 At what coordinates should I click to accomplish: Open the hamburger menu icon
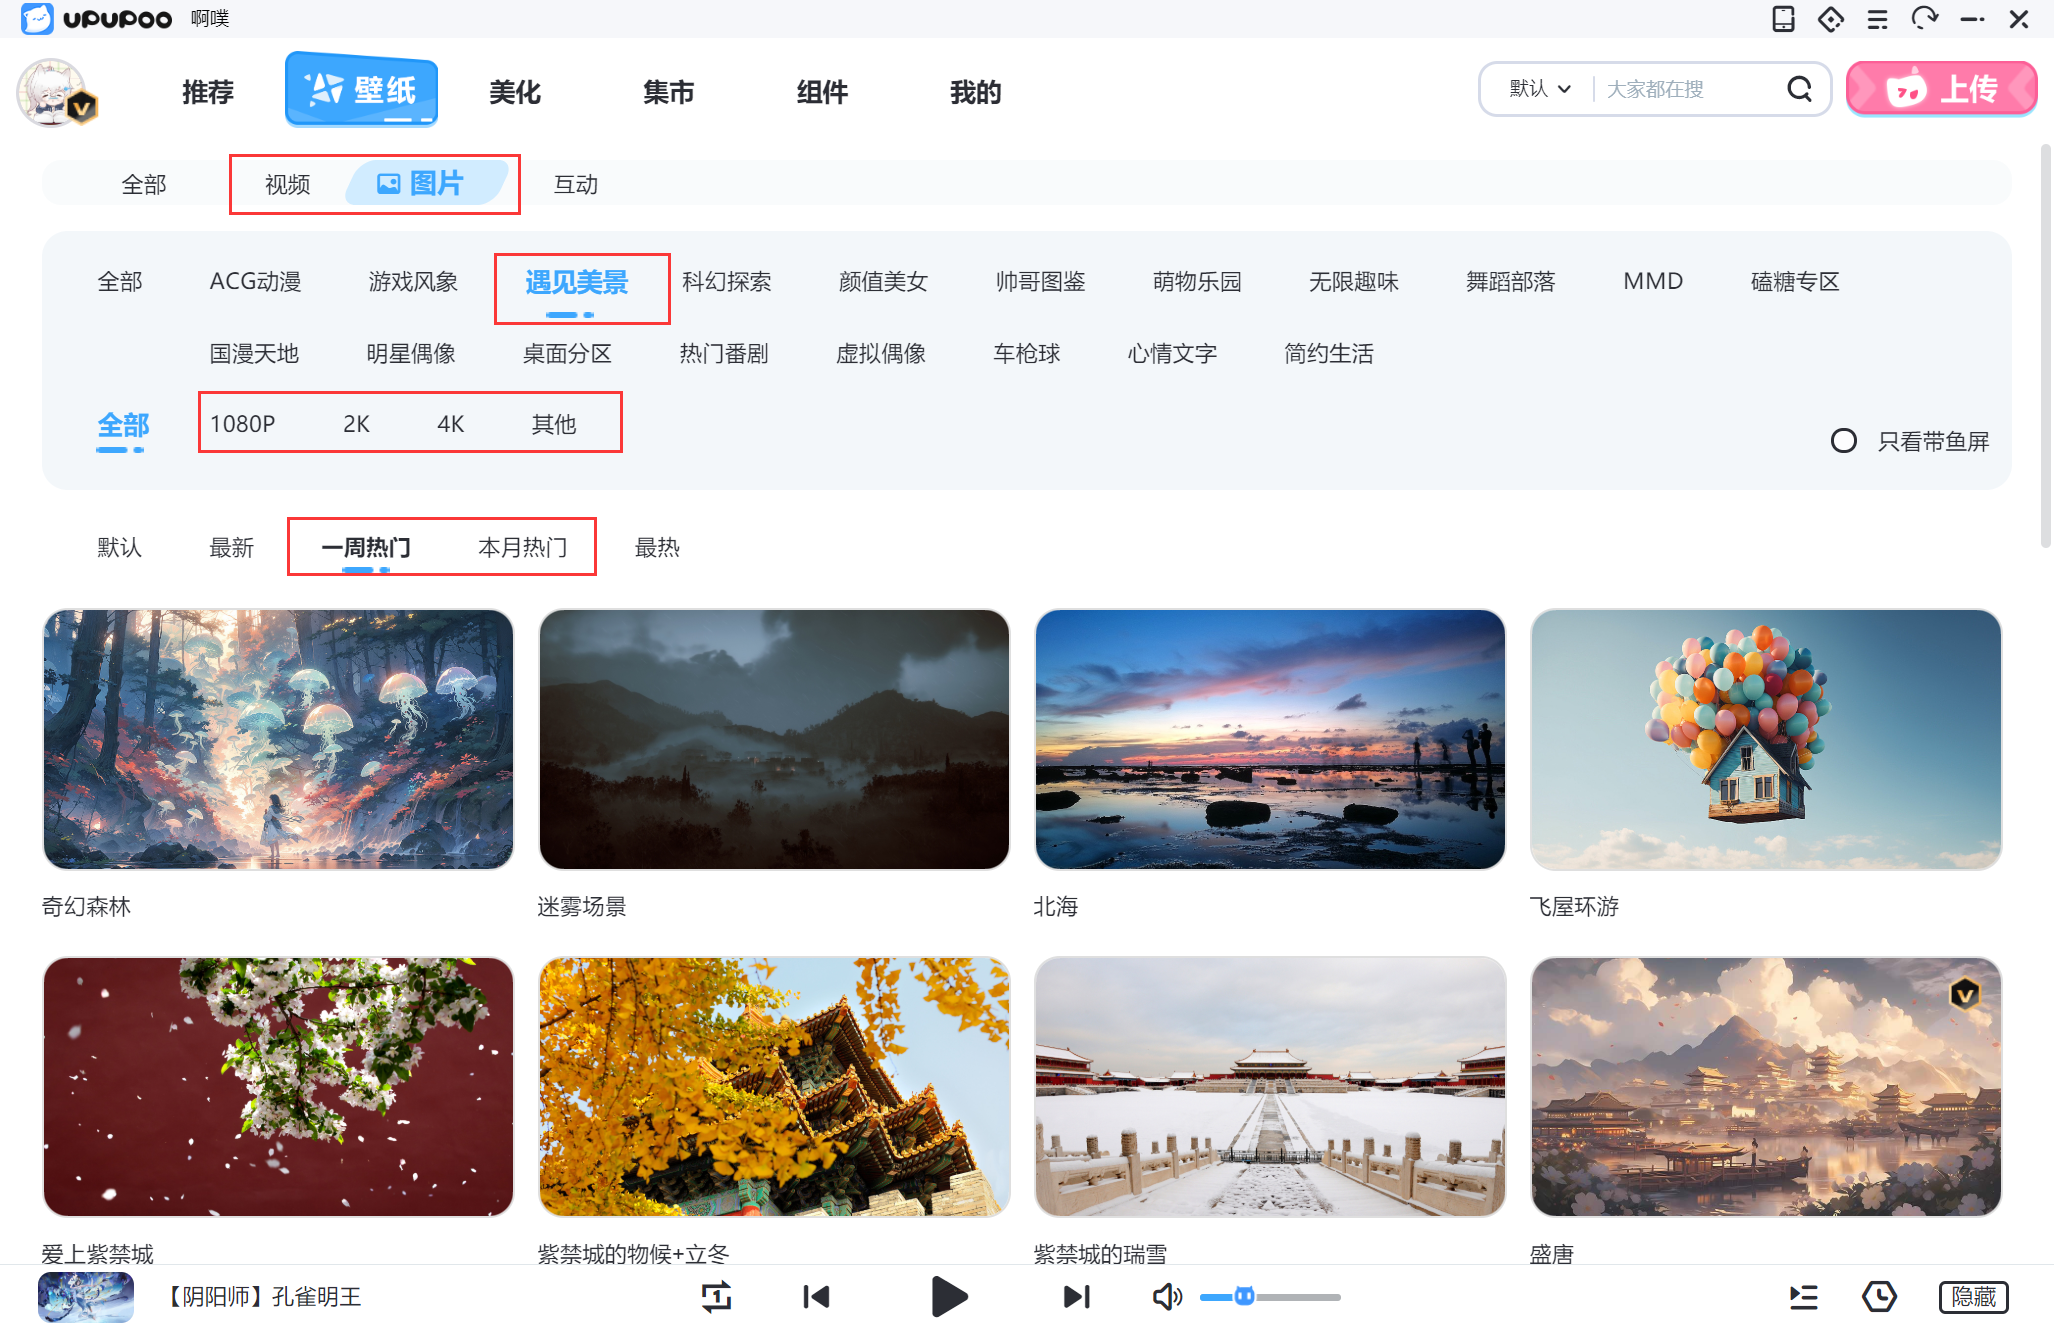1877,19
